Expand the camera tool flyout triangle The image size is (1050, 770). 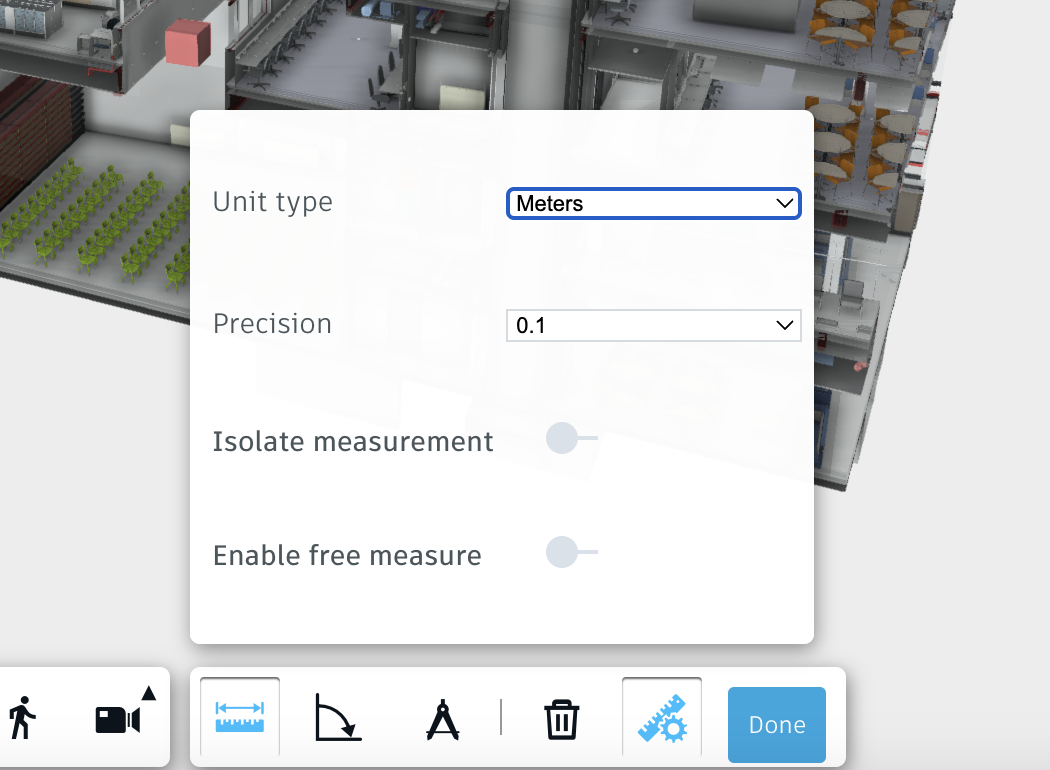point(149,692)
